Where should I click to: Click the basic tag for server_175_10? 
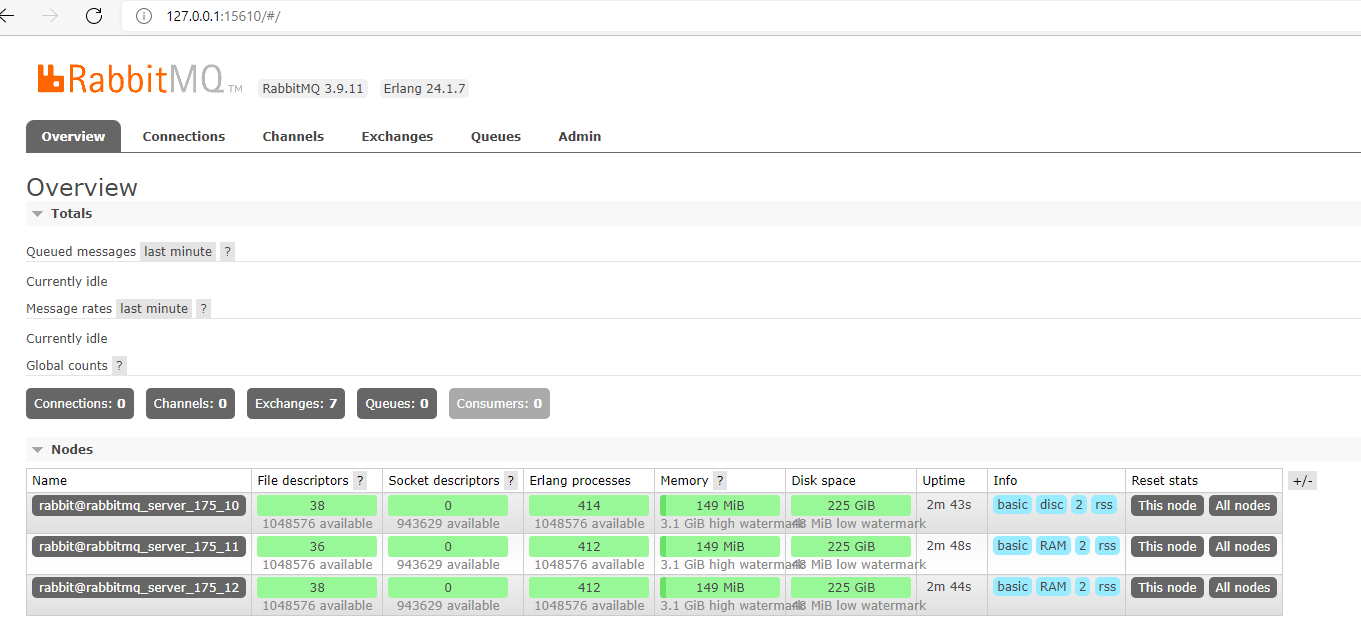1012,505
